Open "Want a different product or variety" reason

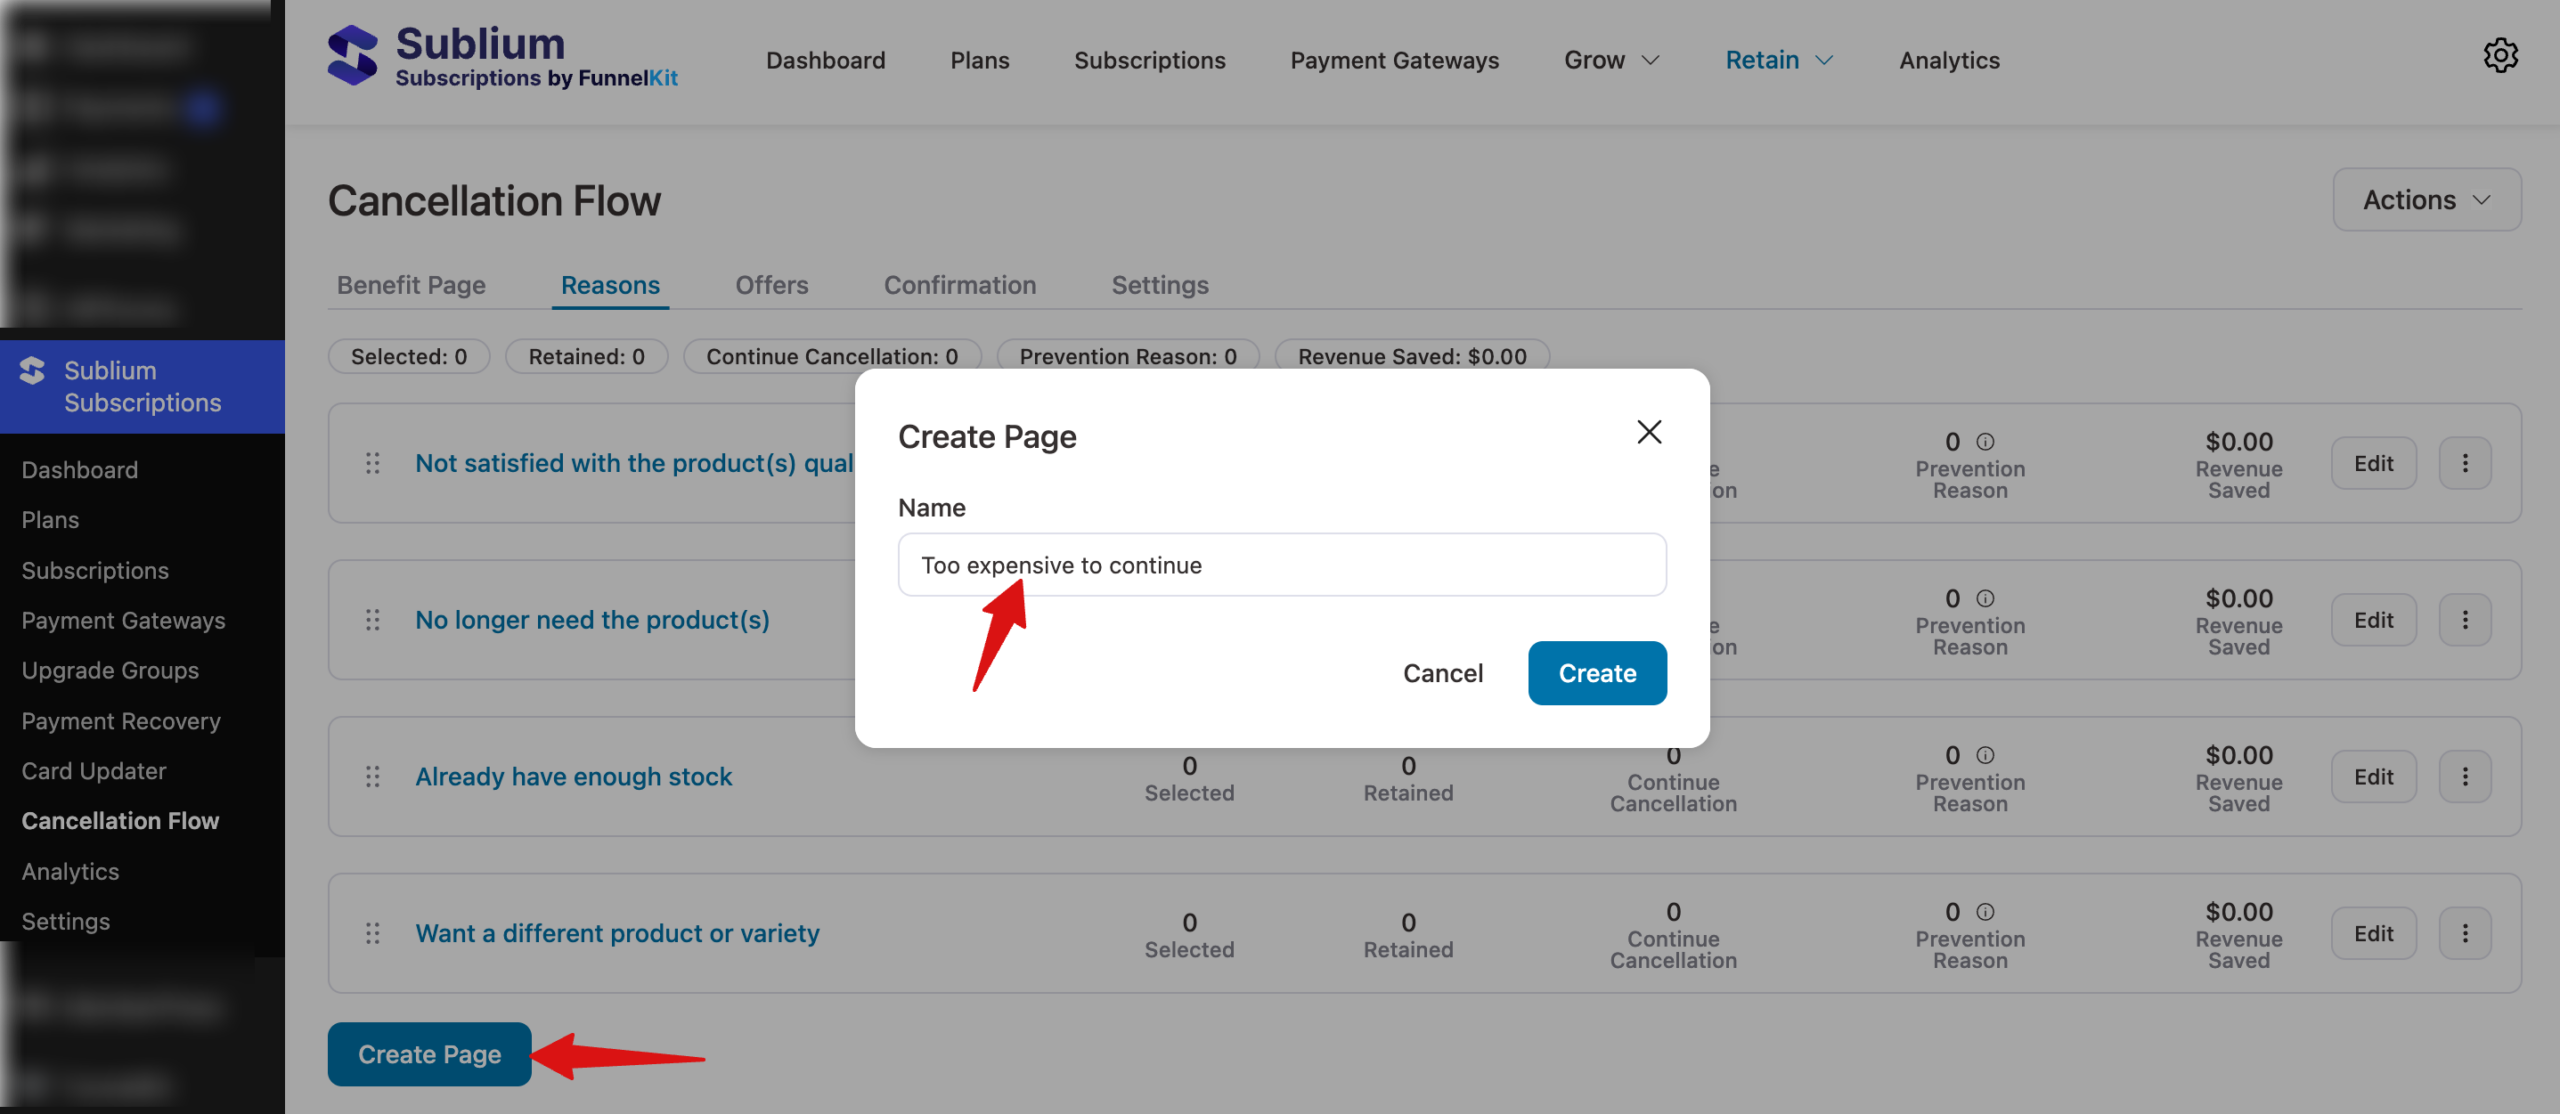(x=617, y=933)
